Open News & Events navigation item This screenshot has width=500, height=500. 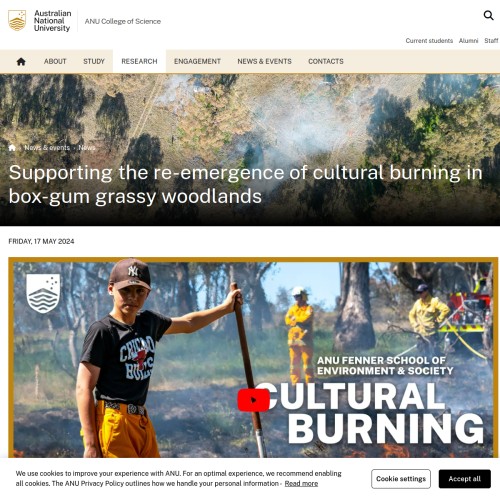coord(264,61)
